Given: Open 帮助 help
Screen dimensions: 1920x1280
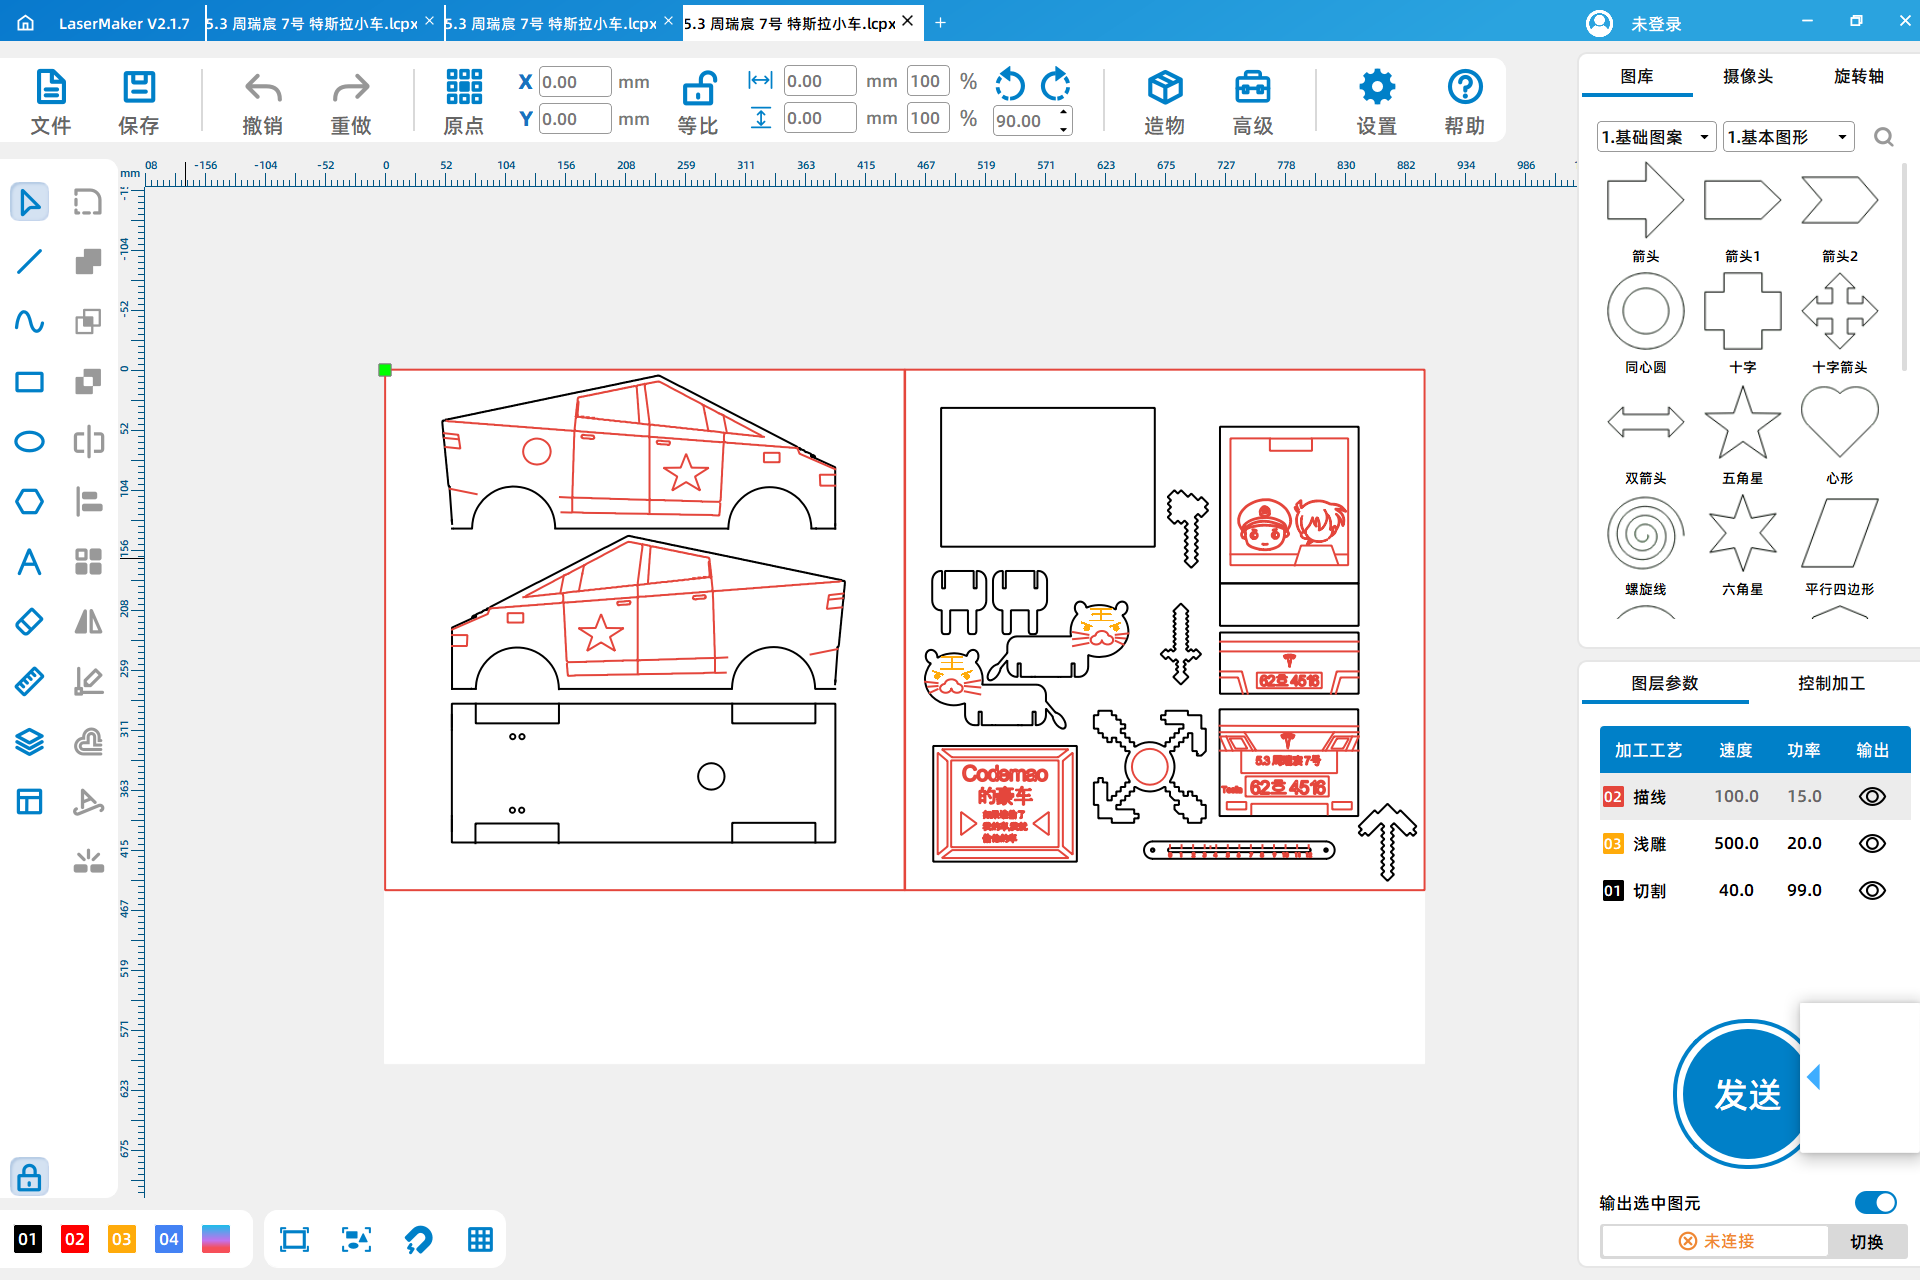Looking at the screenshot, I should point(1465,101).
